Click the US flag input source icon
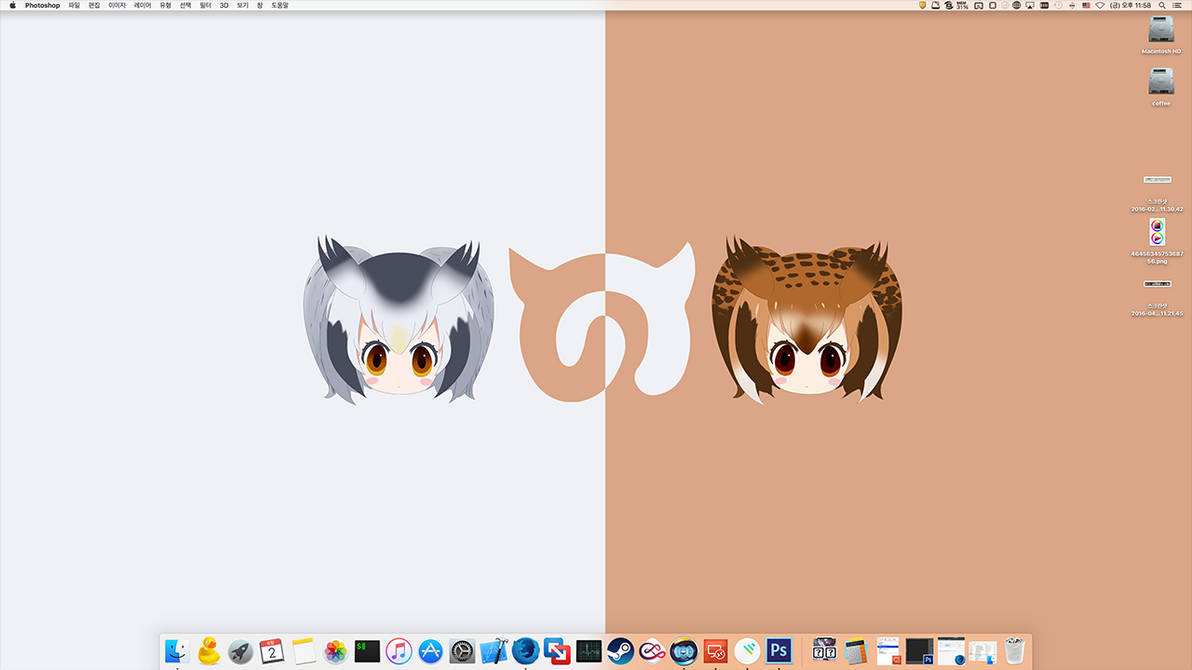 [1086, 5]
